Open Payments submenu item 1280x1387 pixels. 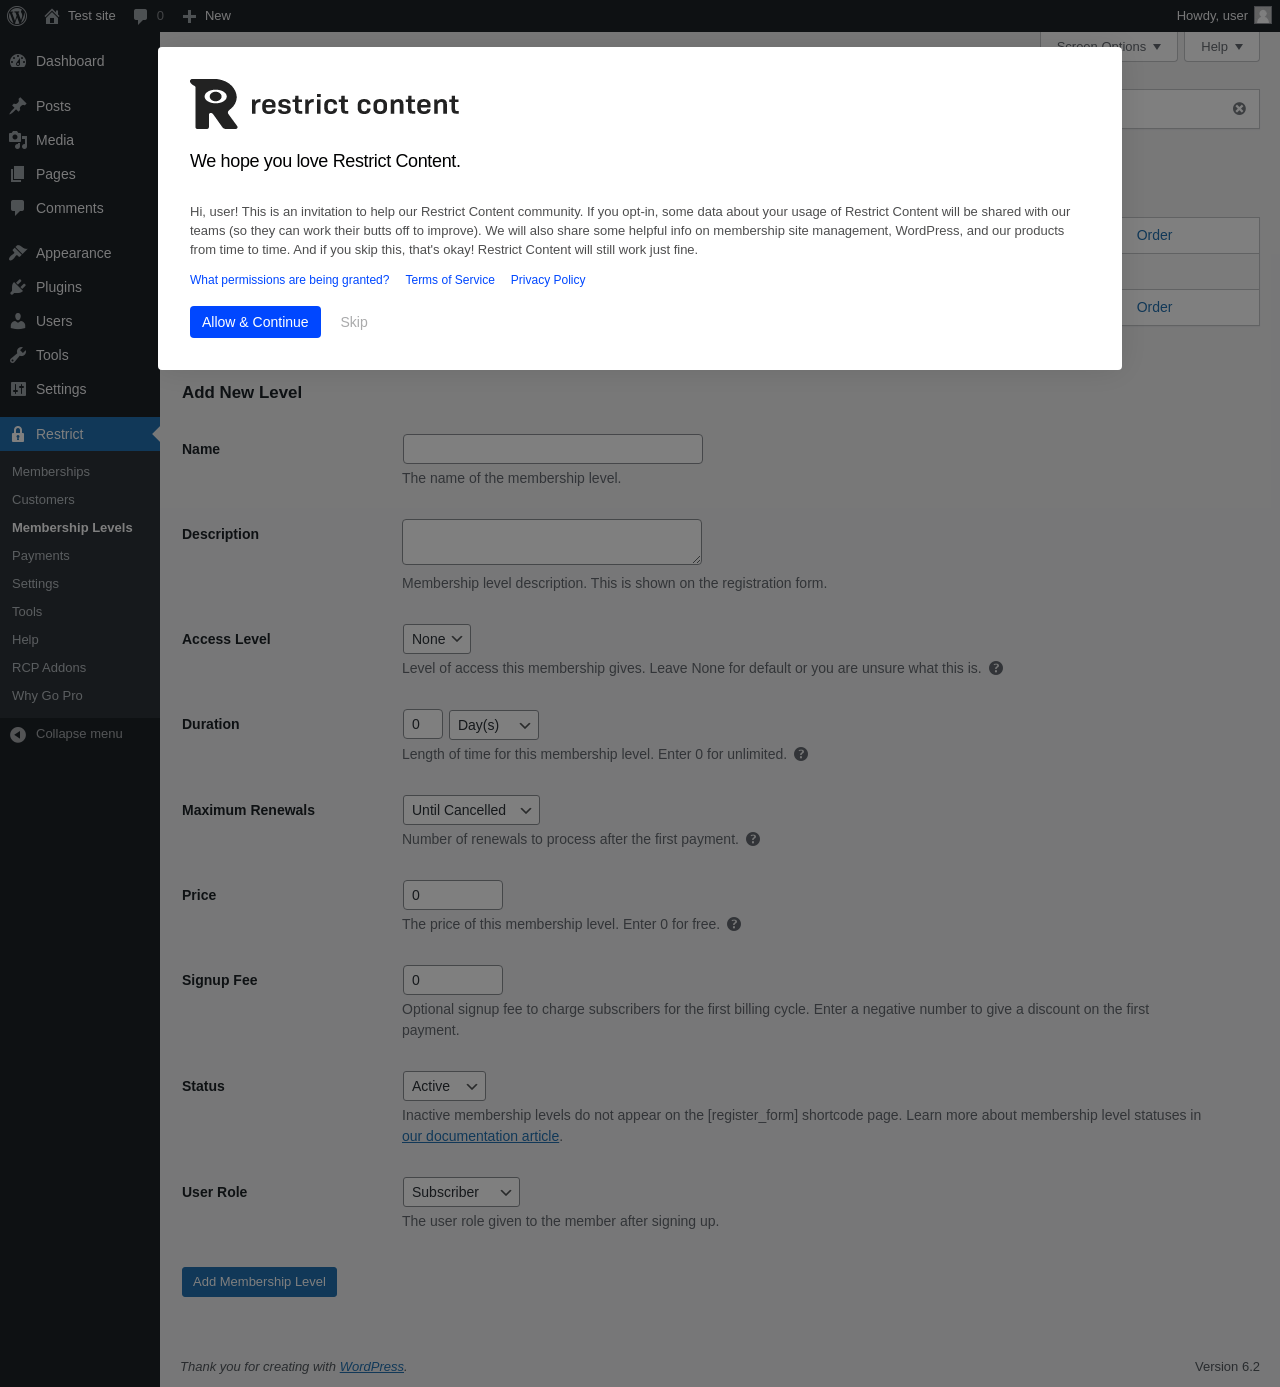pyautogui.click(x=41, y=556)
